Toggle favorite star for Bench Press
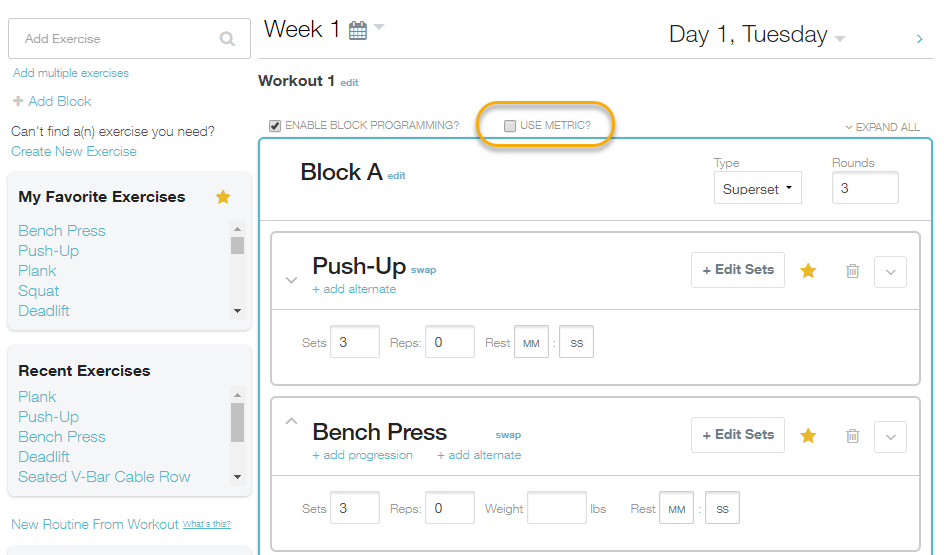 [x=808, y=435]
